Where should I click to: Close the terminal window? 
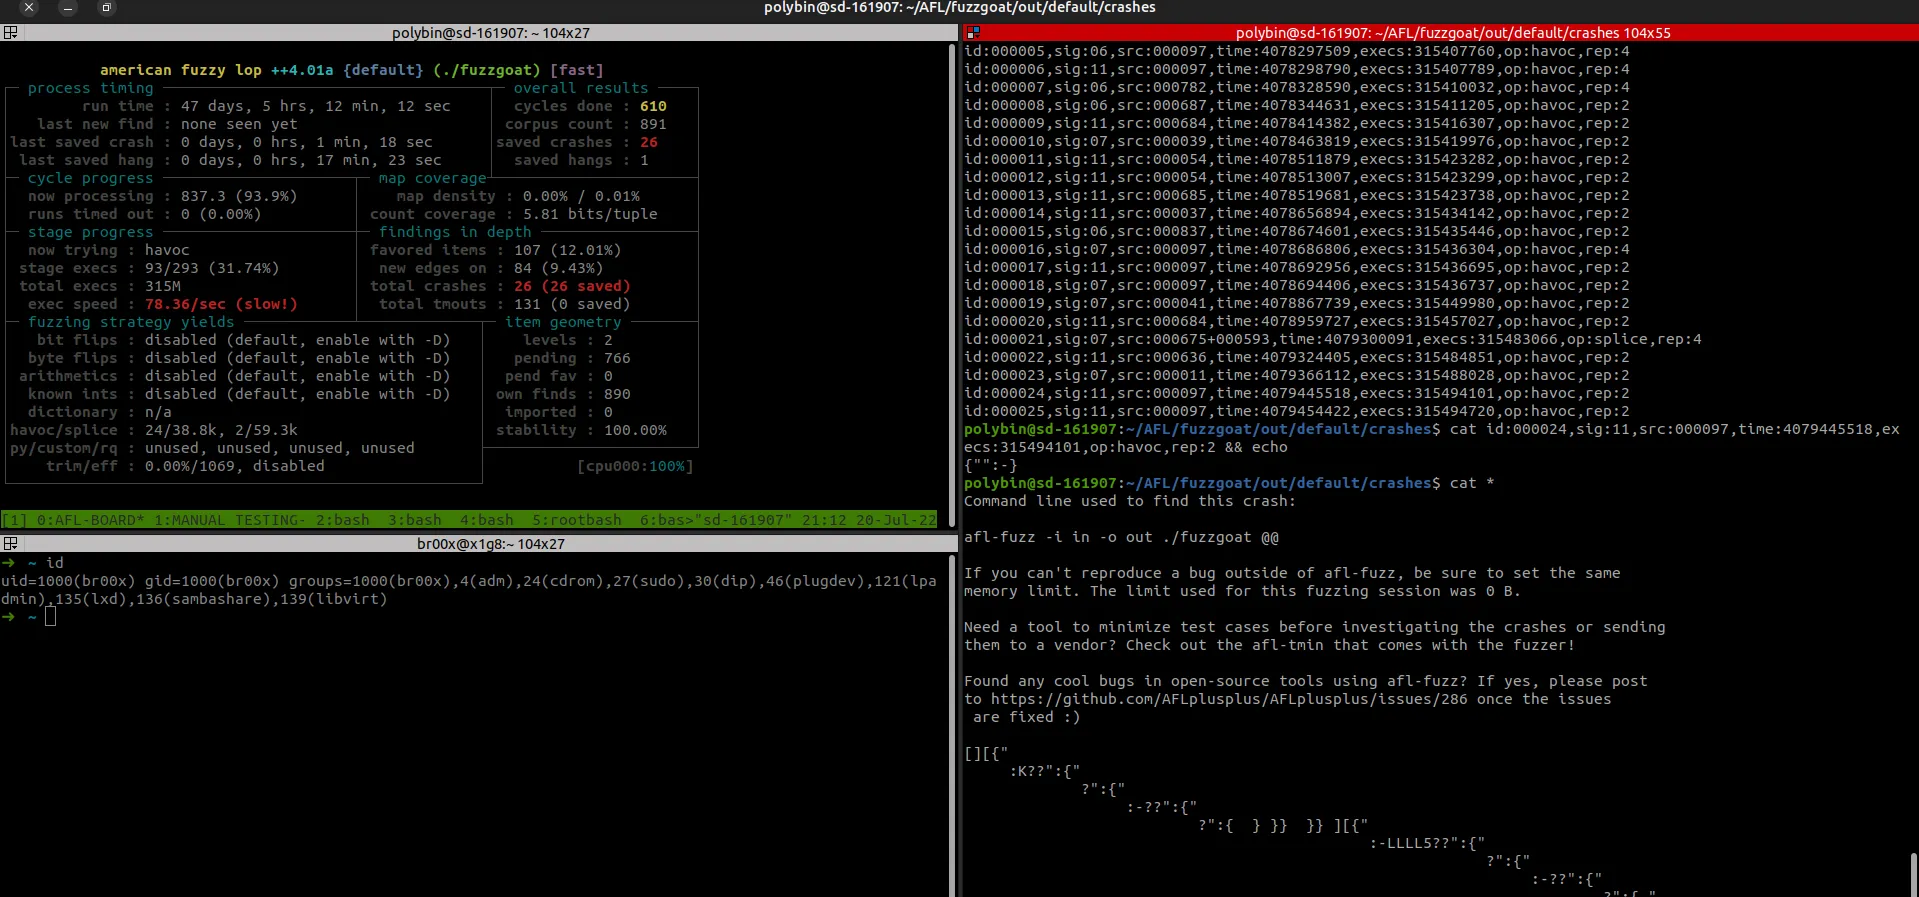pos(29,8)
